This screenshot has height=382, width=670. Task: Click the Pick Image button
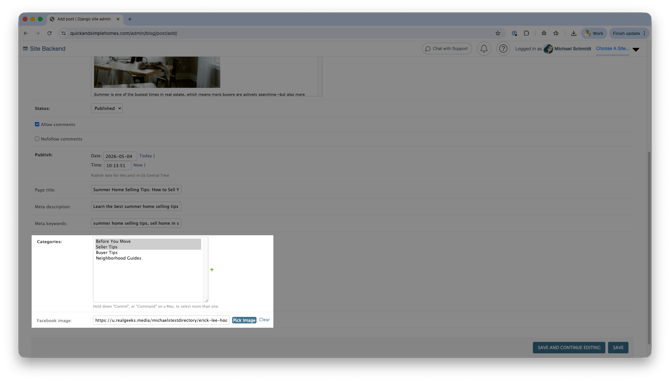[244, 320]
